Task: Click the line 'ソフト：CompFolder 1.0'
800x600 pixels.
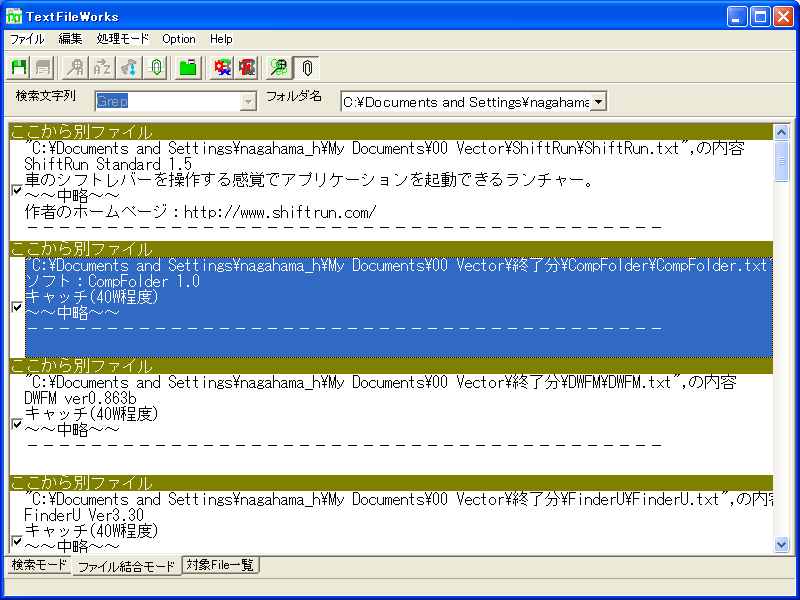Action: [112, 281]
